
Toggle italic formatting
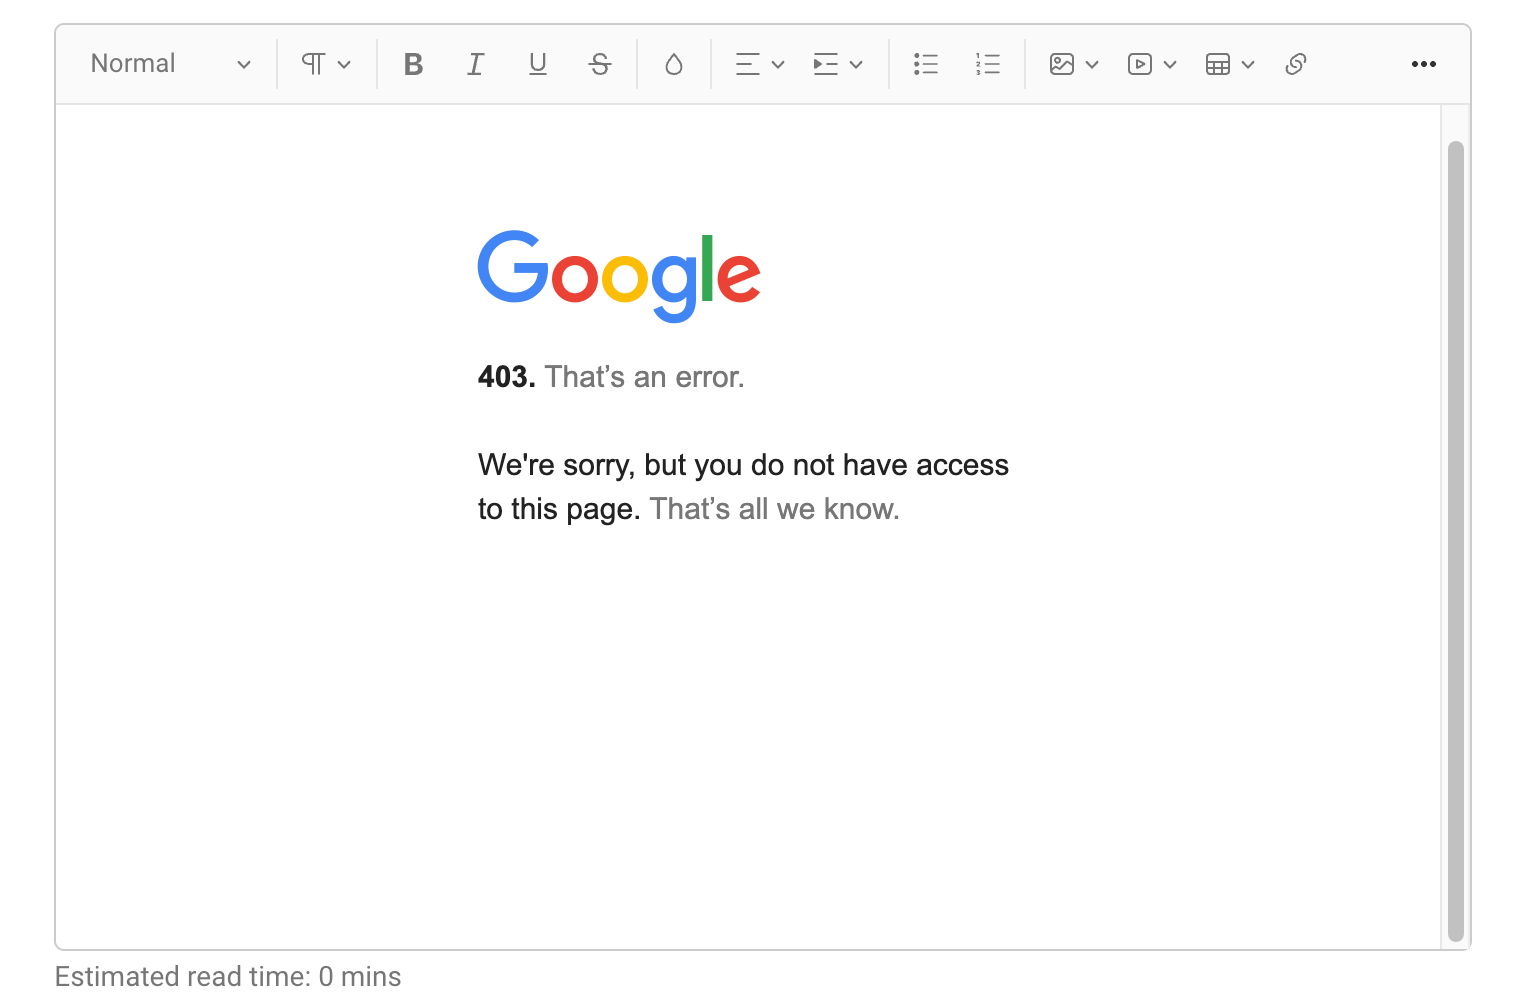[475, 64]
